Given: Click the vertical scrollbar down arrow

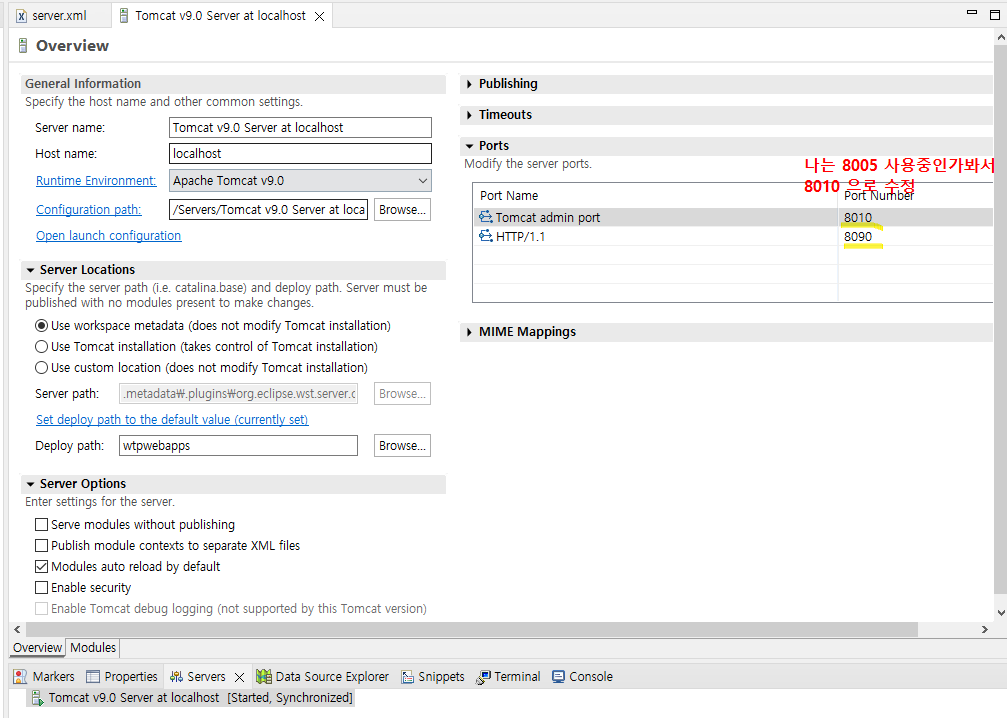Looking at the screenshot, I should click(x=1001, y=613).
